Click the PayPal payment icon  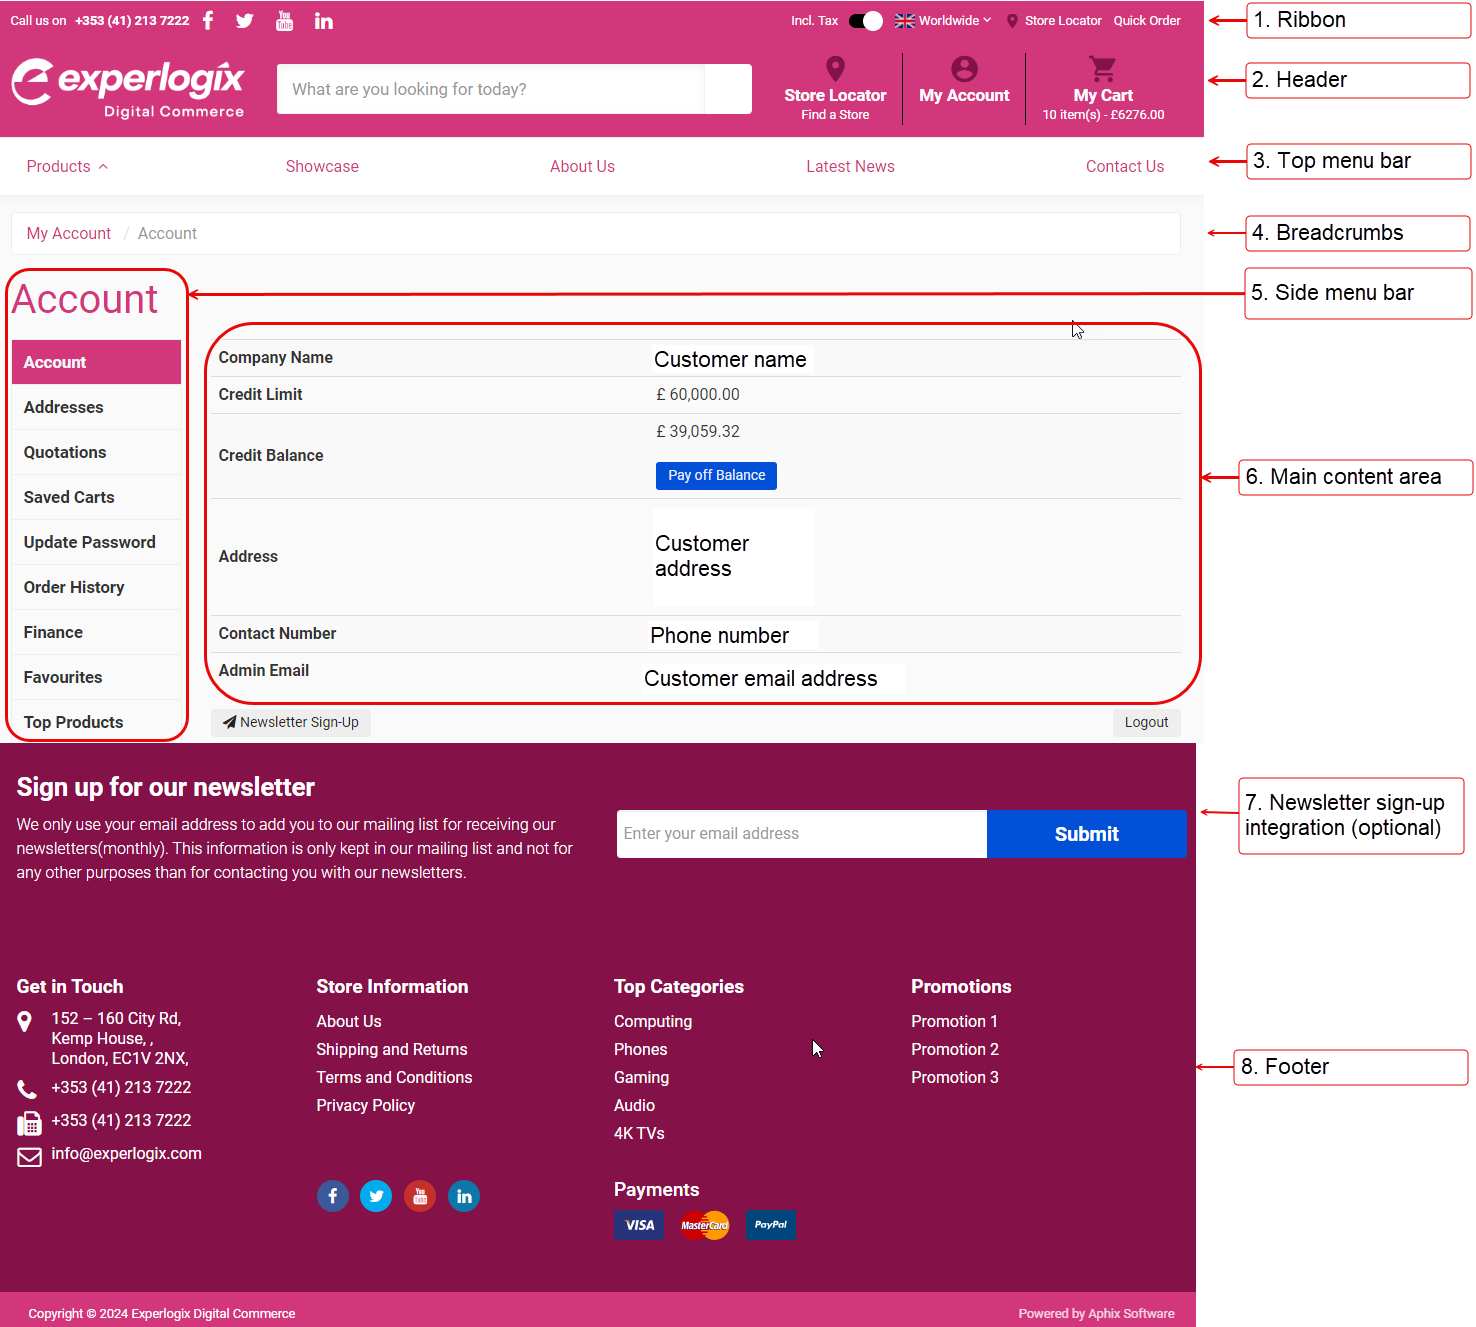(x=770, y=1224)
